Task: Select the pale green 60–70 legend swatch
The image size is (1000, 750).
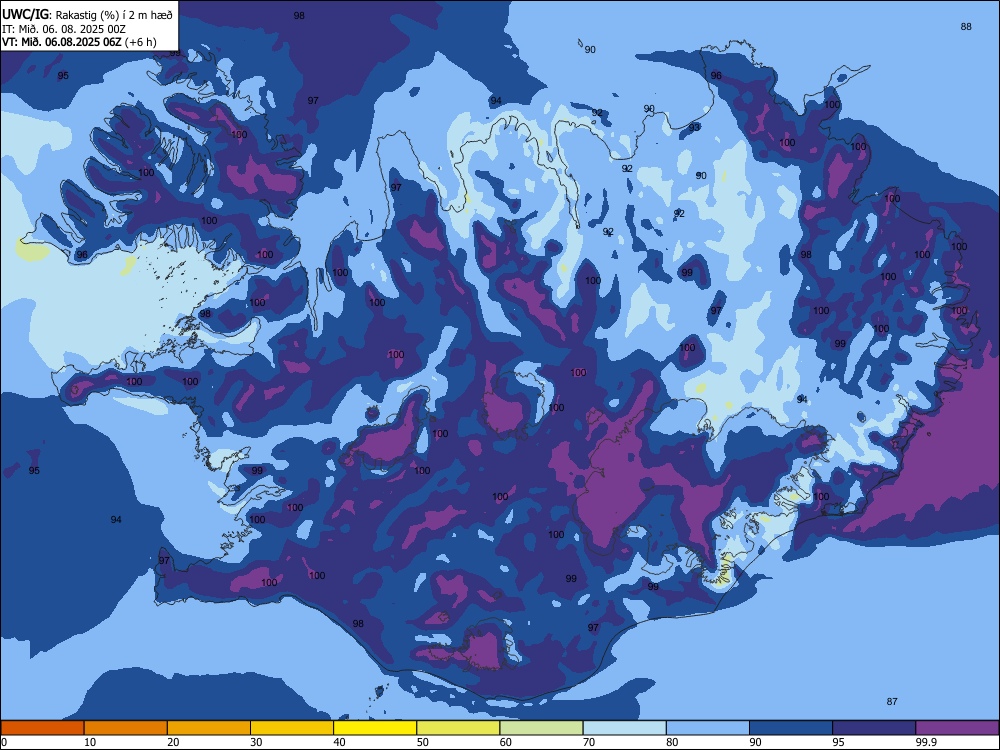Action: point(541,728)
